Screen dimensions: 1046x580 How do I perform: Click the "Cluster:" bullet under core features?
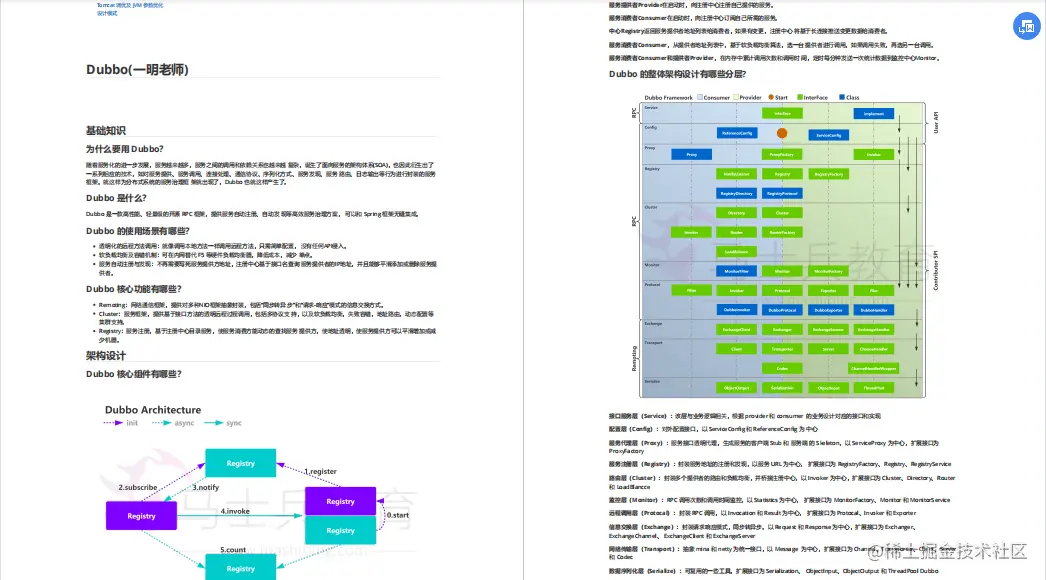(x=266, y=318)
